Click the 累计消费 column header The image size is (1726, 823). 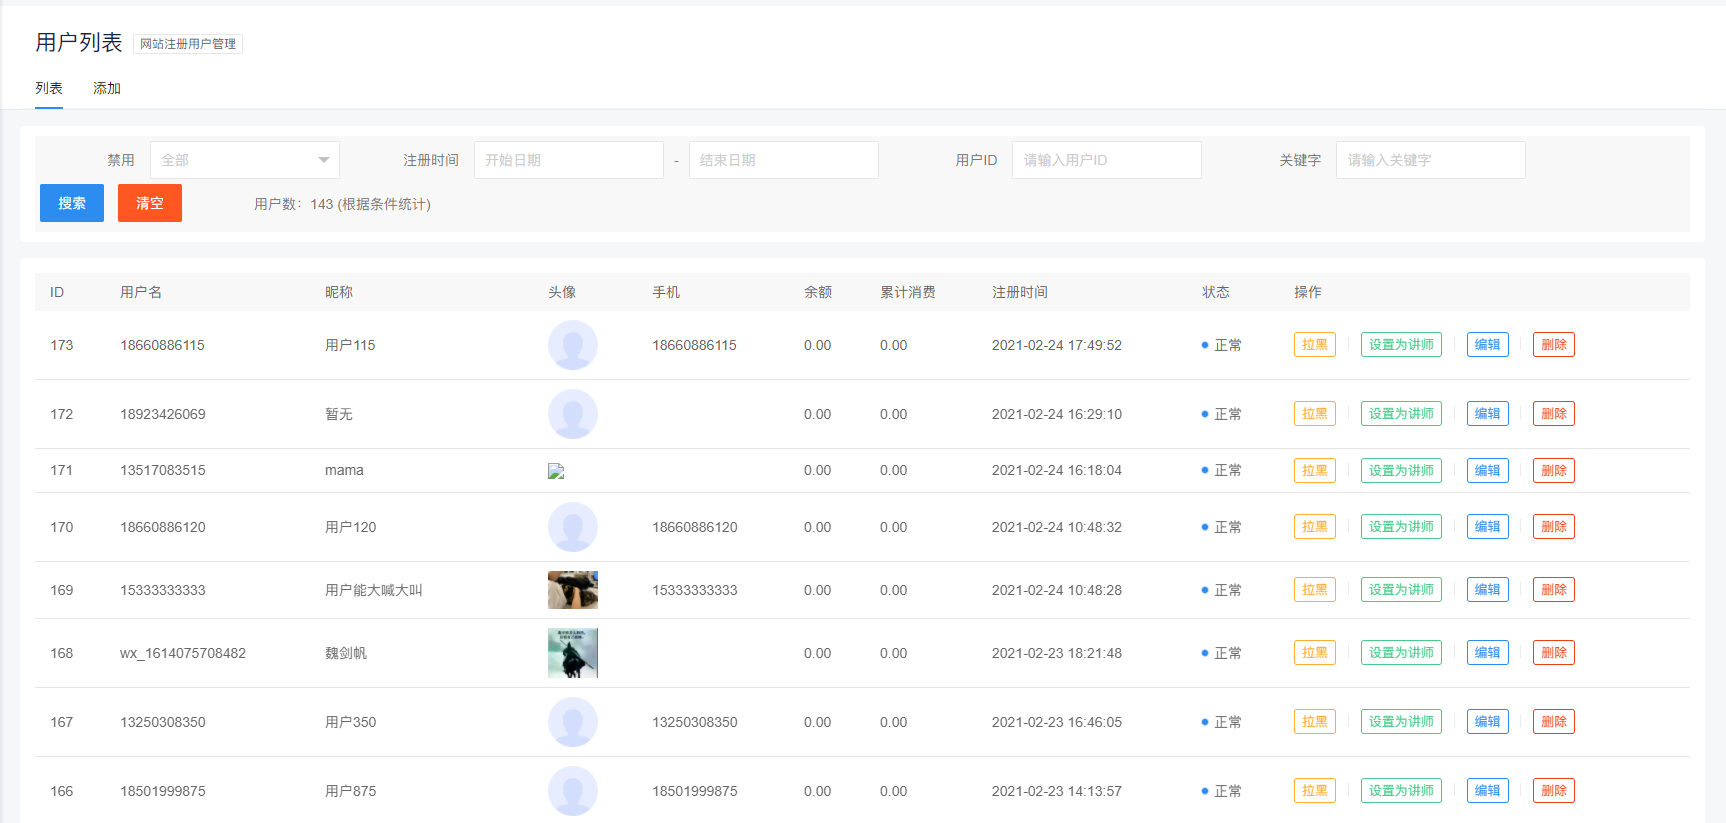(908, 292)
